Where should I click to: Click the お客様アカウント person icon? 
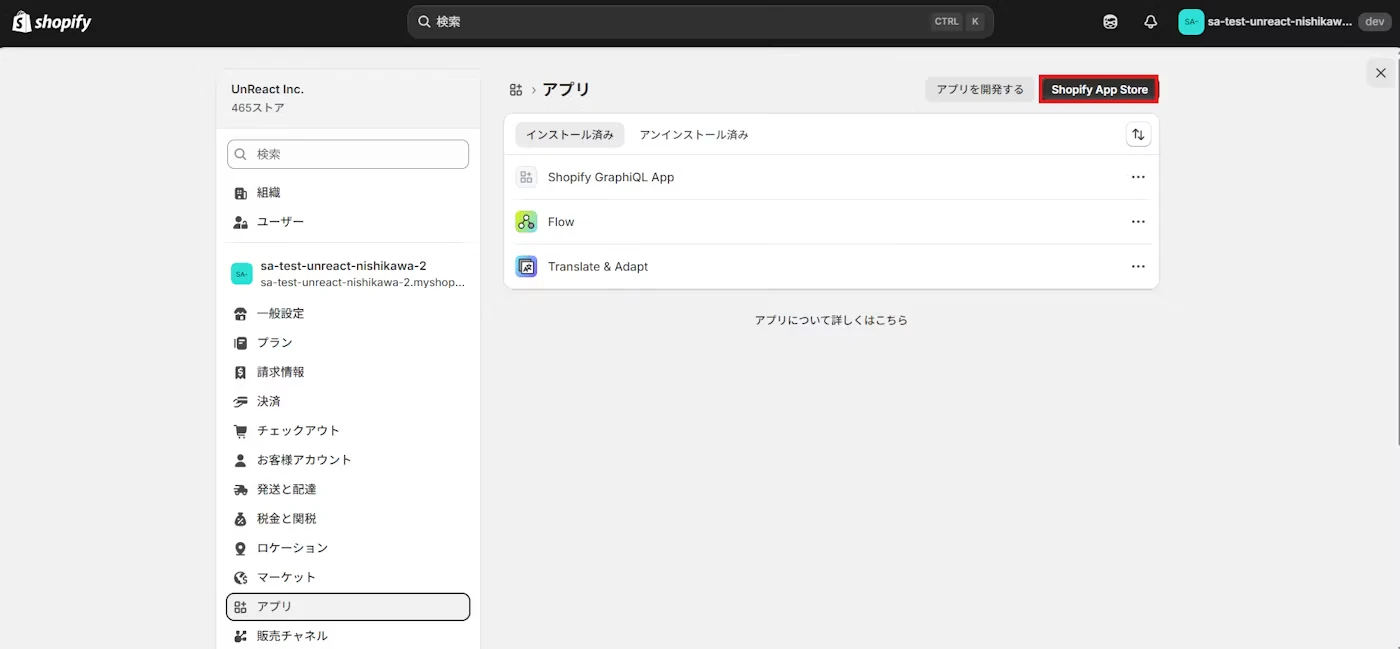[240, 460]
